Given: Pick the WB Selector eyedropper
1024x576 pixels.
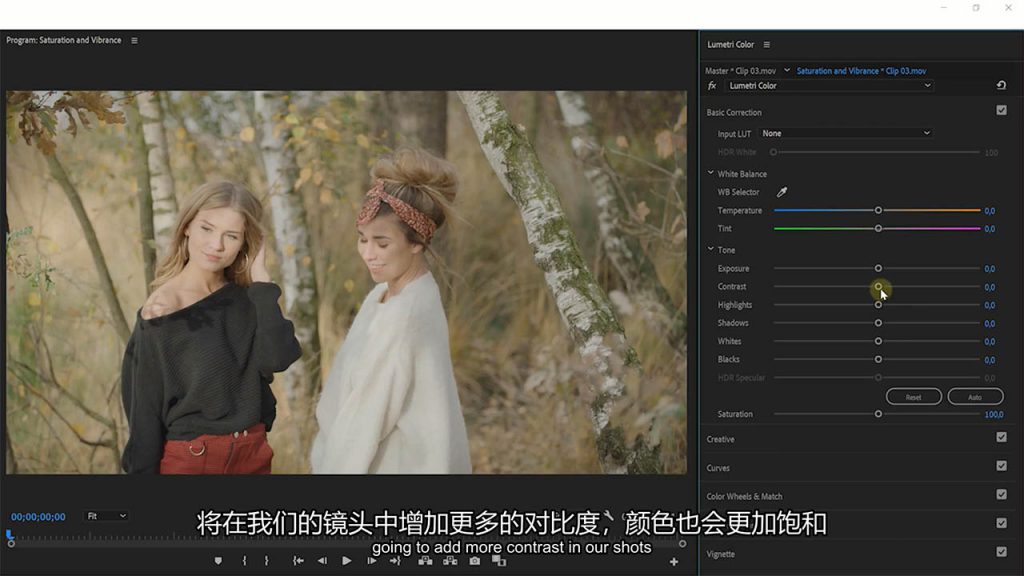Looking at the screenshot, I should pos(782,192).
